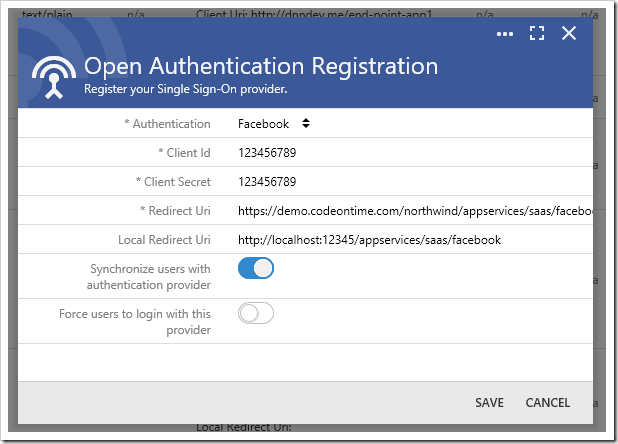618x444 pixels.
Task: Click the Local Redirect Uri field
Action: pyautogui.click(x=414, y=240)
